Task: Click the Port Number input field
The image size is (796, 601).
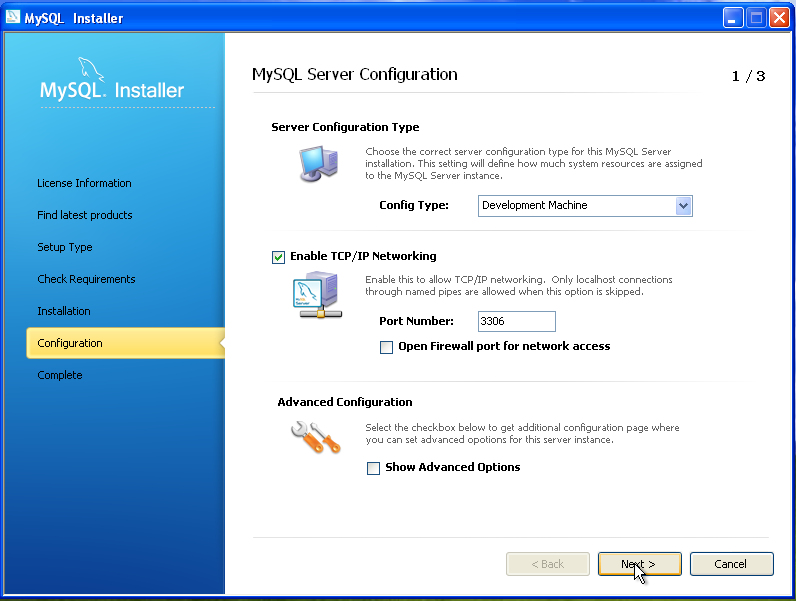Action: click(x=516, y=321)
